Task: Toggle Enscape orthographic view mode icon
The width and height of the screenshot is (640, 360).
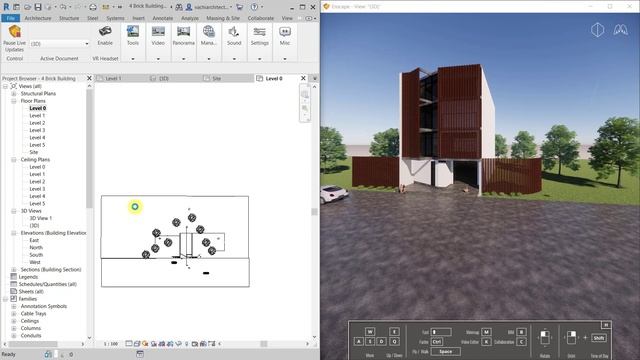Action: click(x=597, y=30)
